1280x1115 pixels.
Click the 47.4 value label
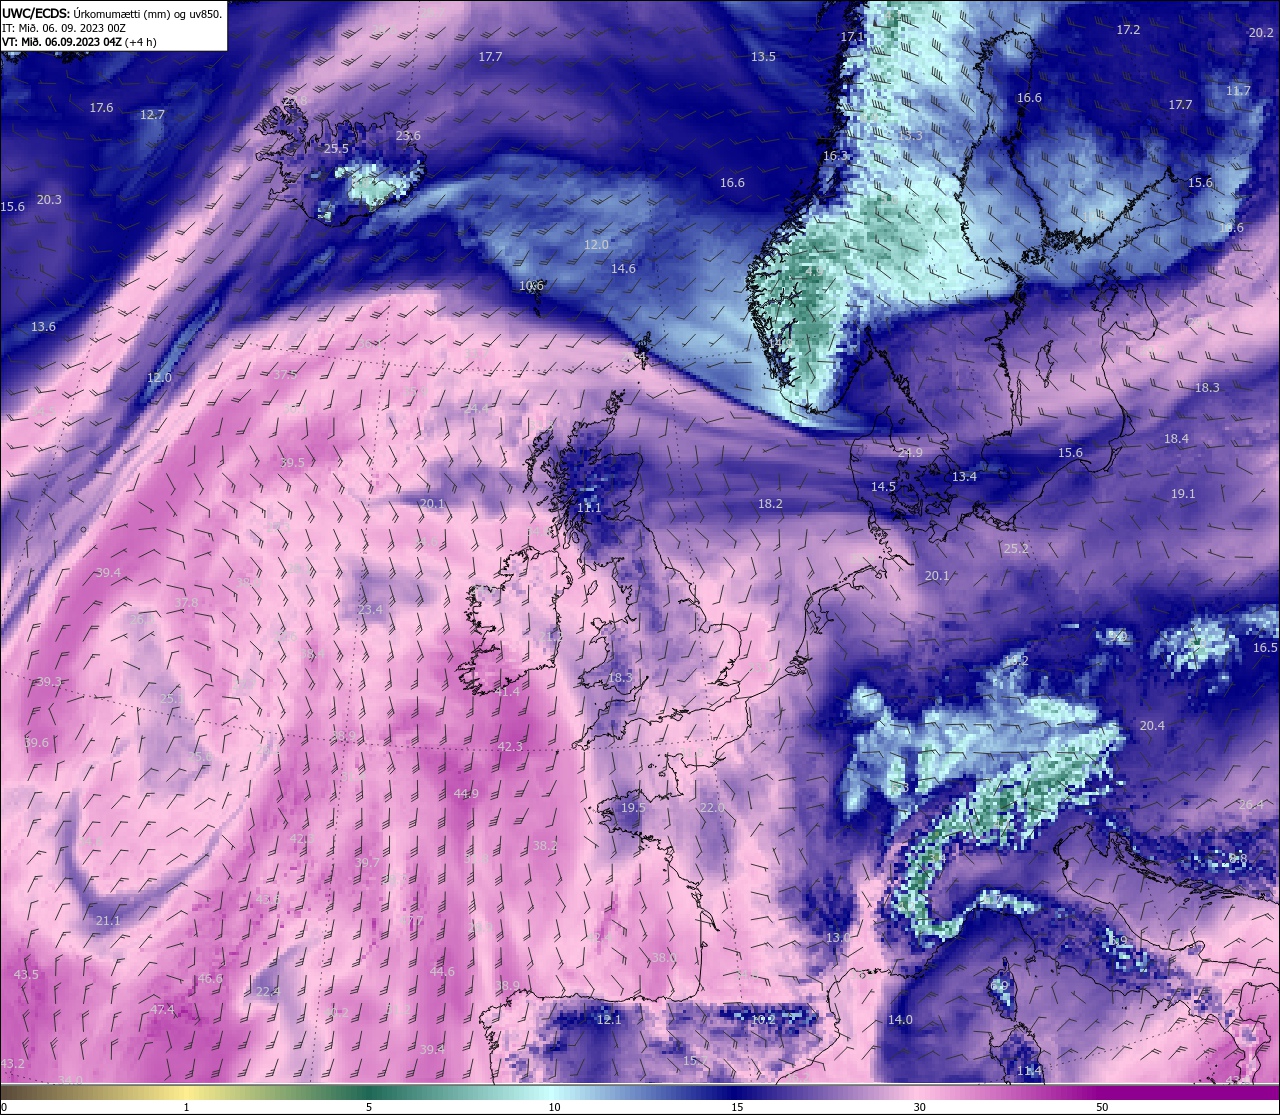coord(162,1010)
